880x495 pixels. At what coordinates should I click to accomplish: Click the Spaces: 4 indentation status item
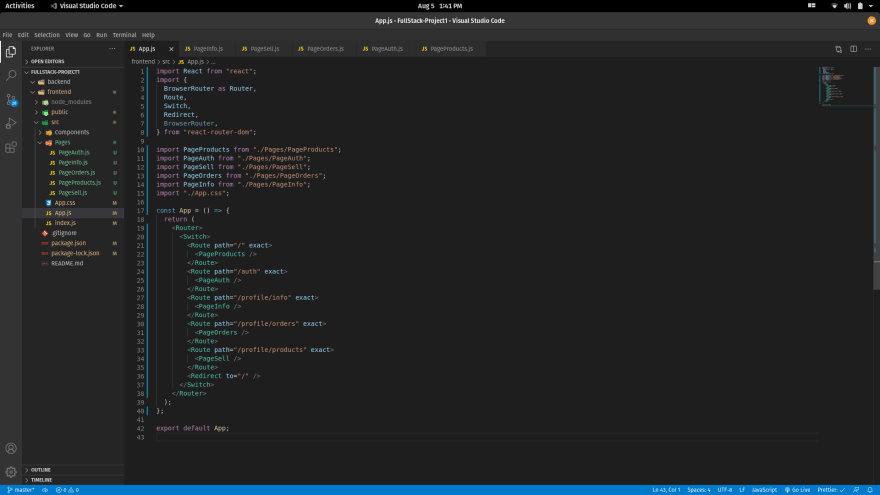coord(699,490)
